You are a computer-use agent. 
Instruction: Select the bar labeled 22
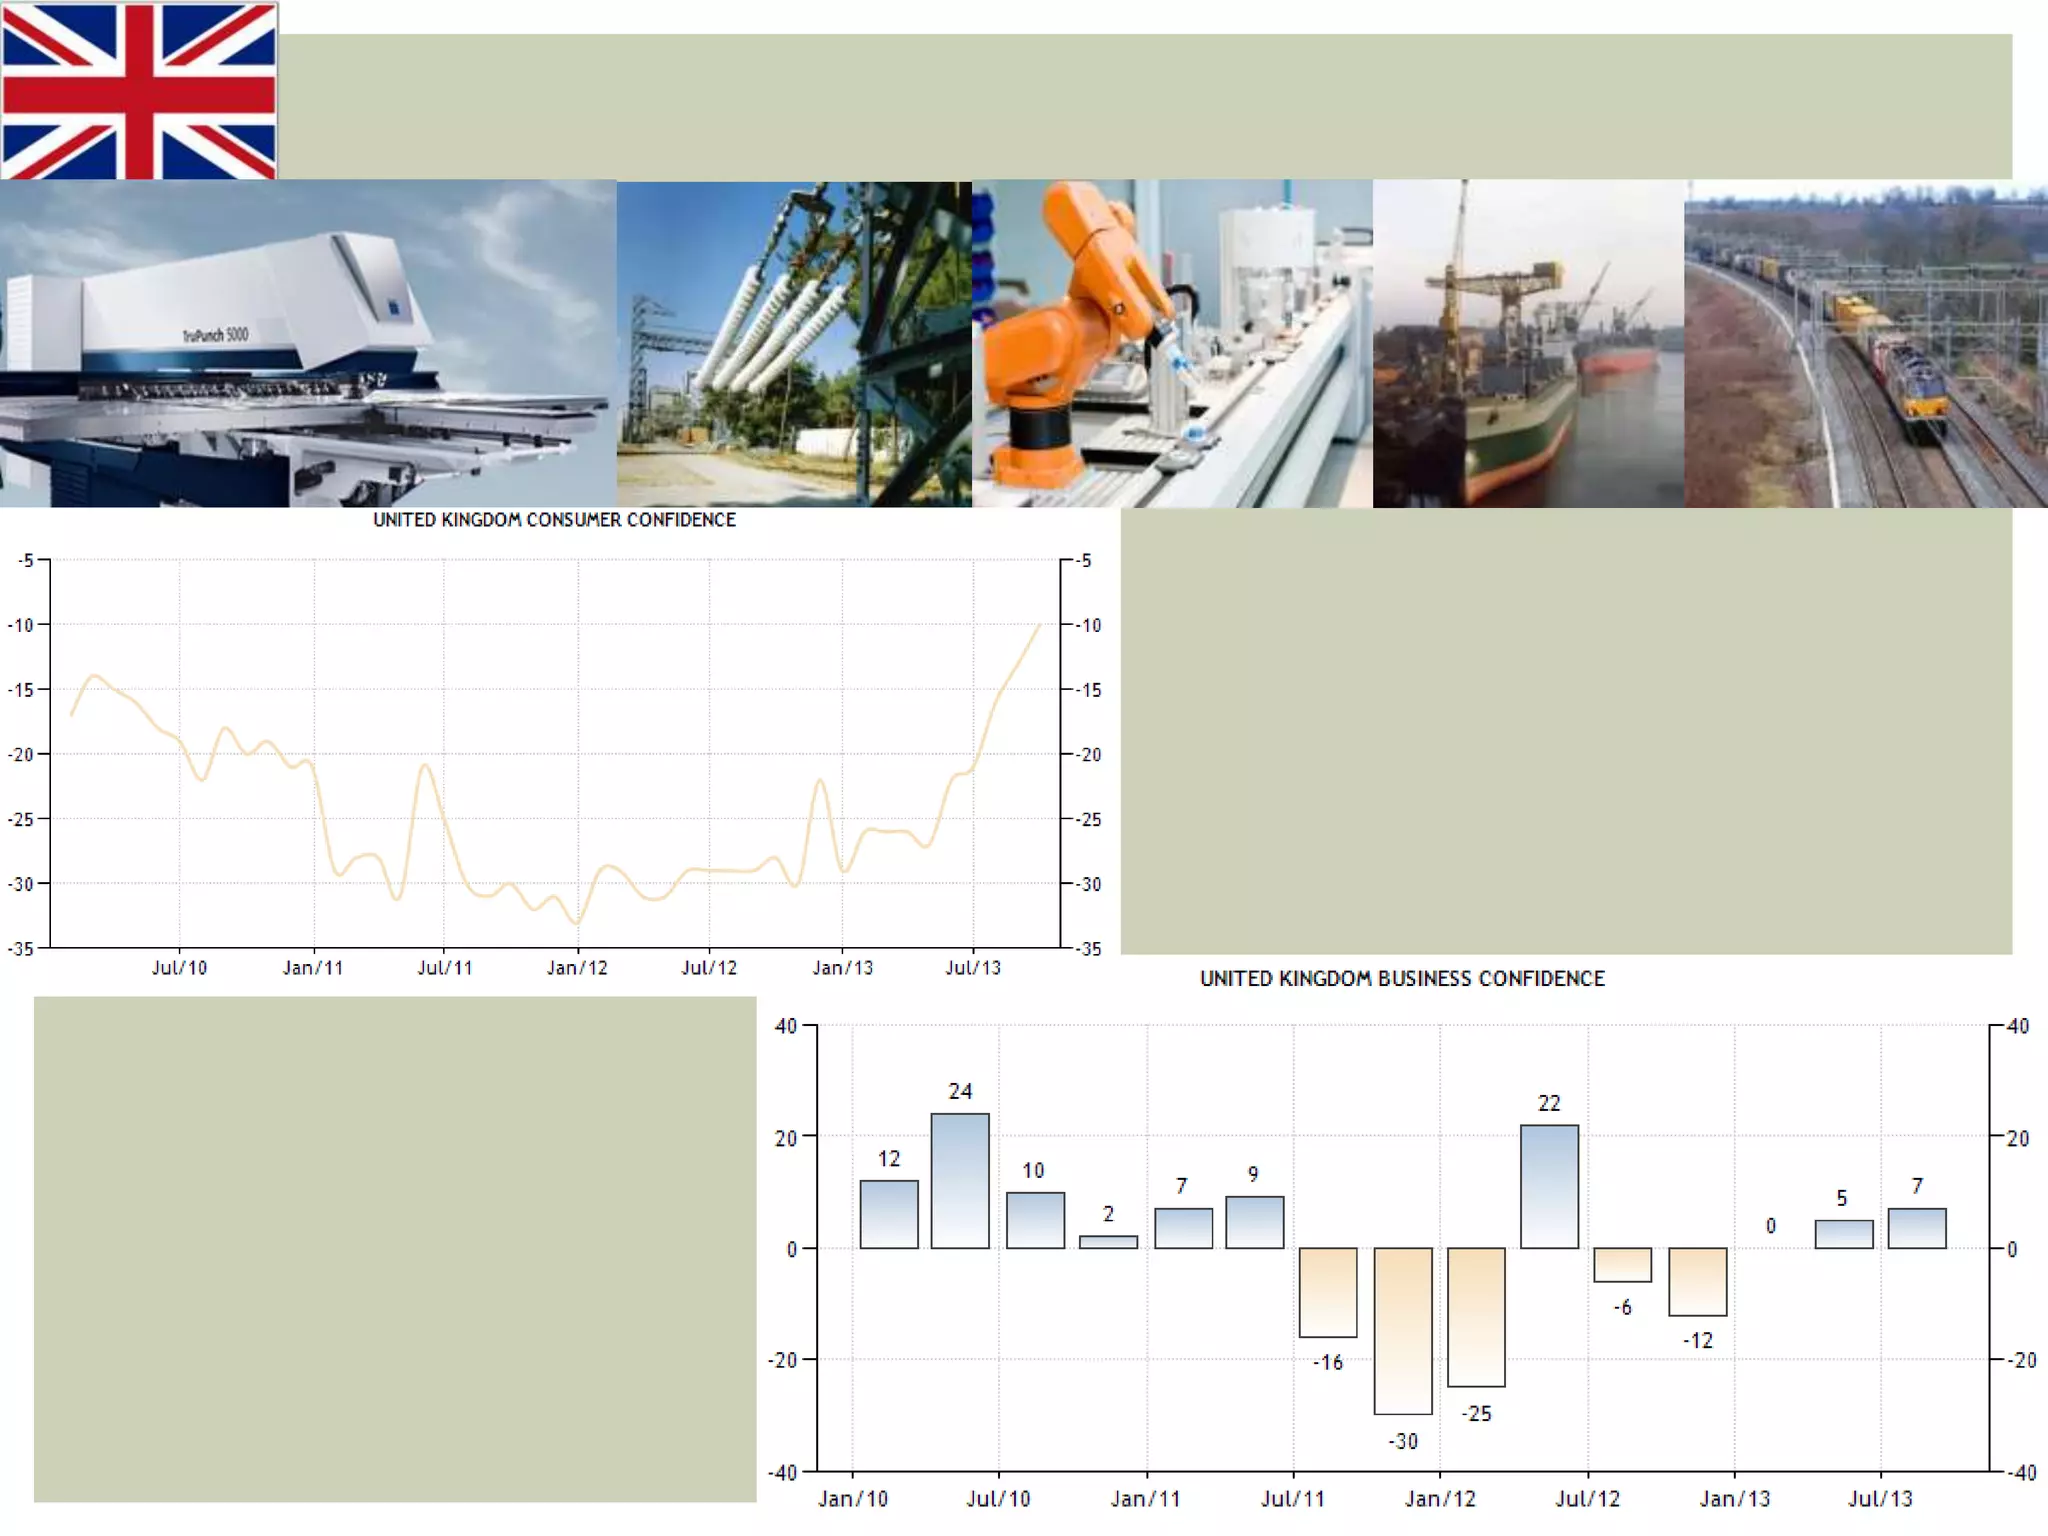point(1549,1187)
